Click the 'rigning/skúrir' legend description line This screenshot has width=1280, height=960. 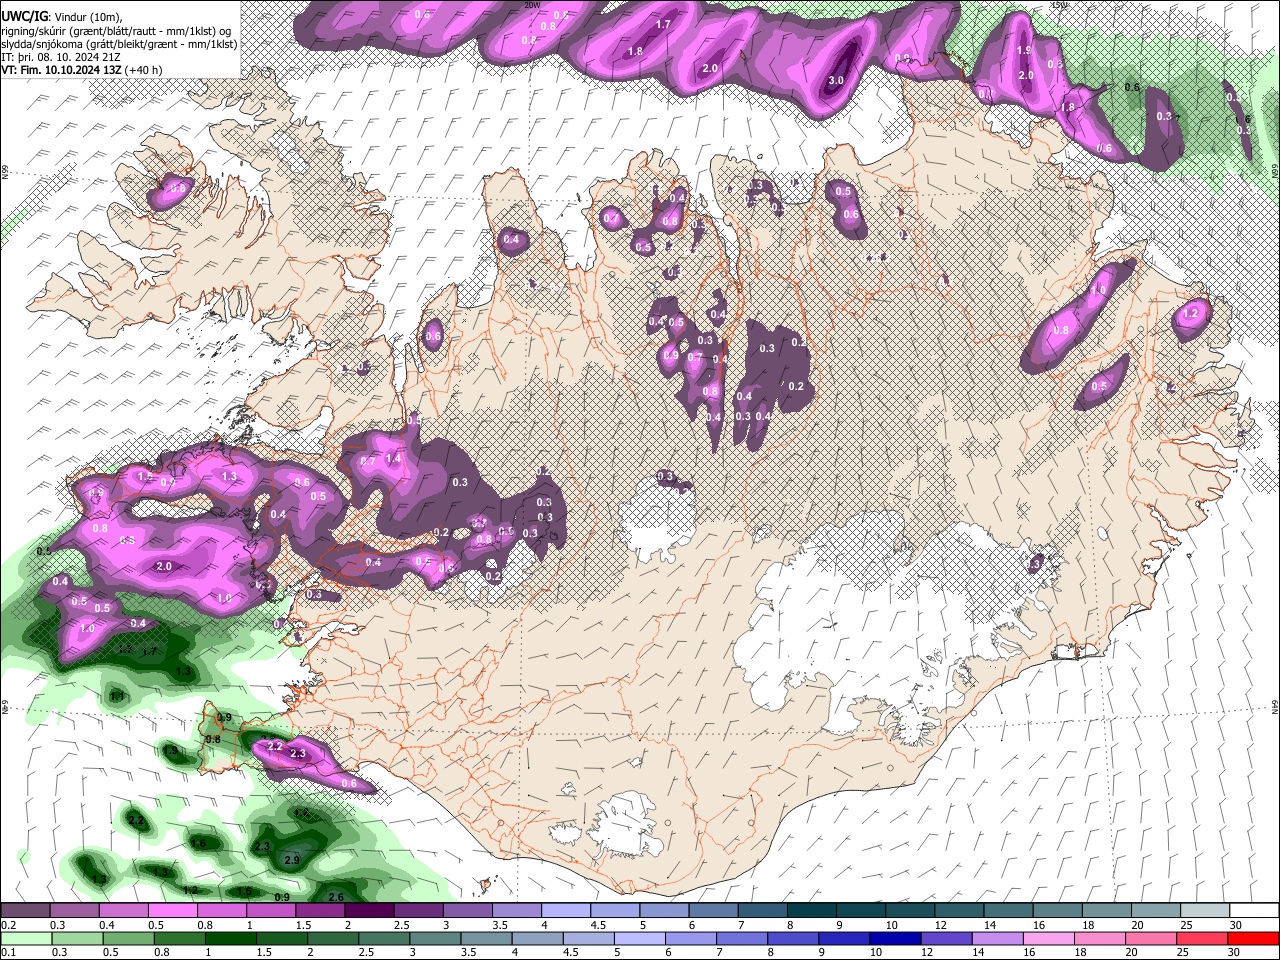(116, 31)
